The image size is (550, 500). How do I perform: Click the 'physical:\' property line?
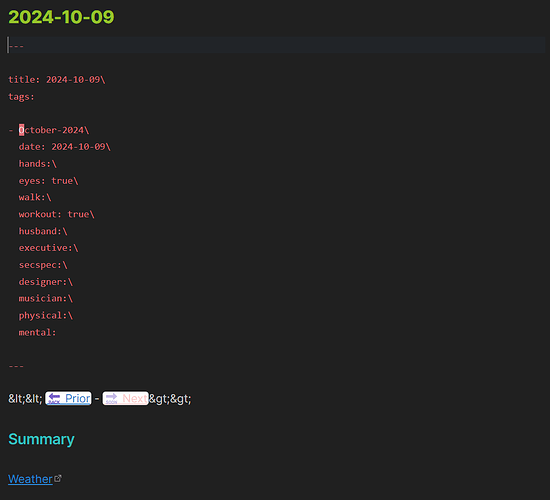point(46,315)
